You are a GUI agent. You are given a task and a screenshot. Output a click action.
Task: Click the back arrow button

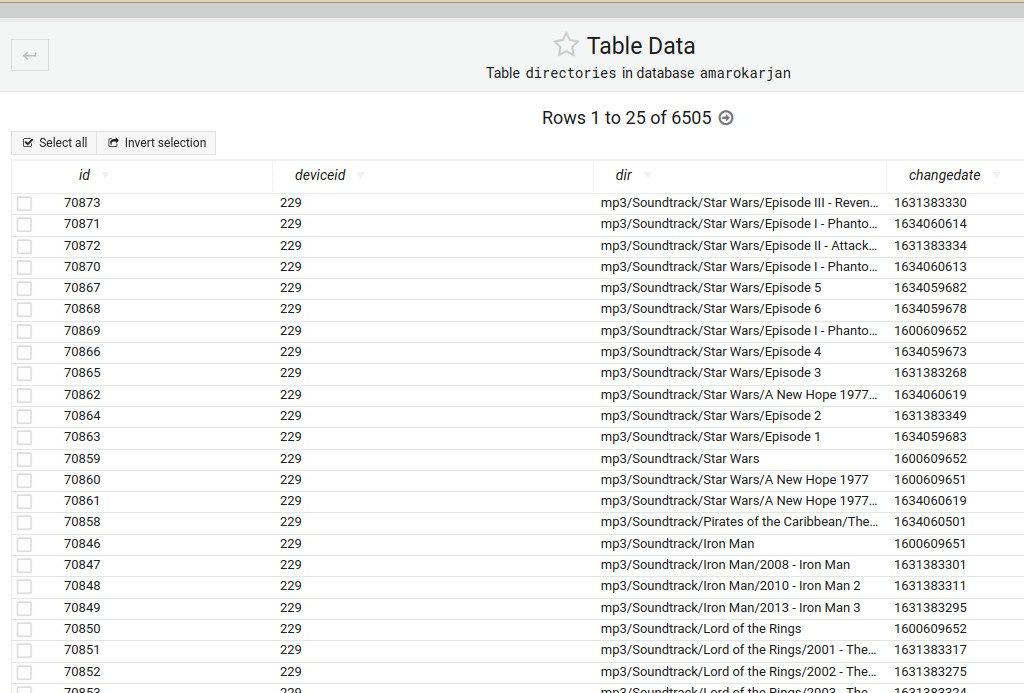30,55
